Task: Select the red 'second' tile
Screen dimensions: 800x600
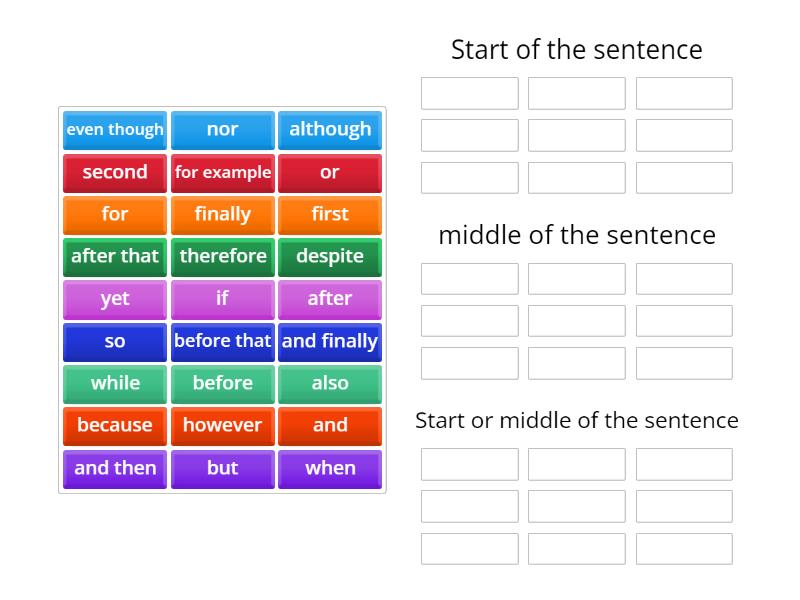Action: 115,172
